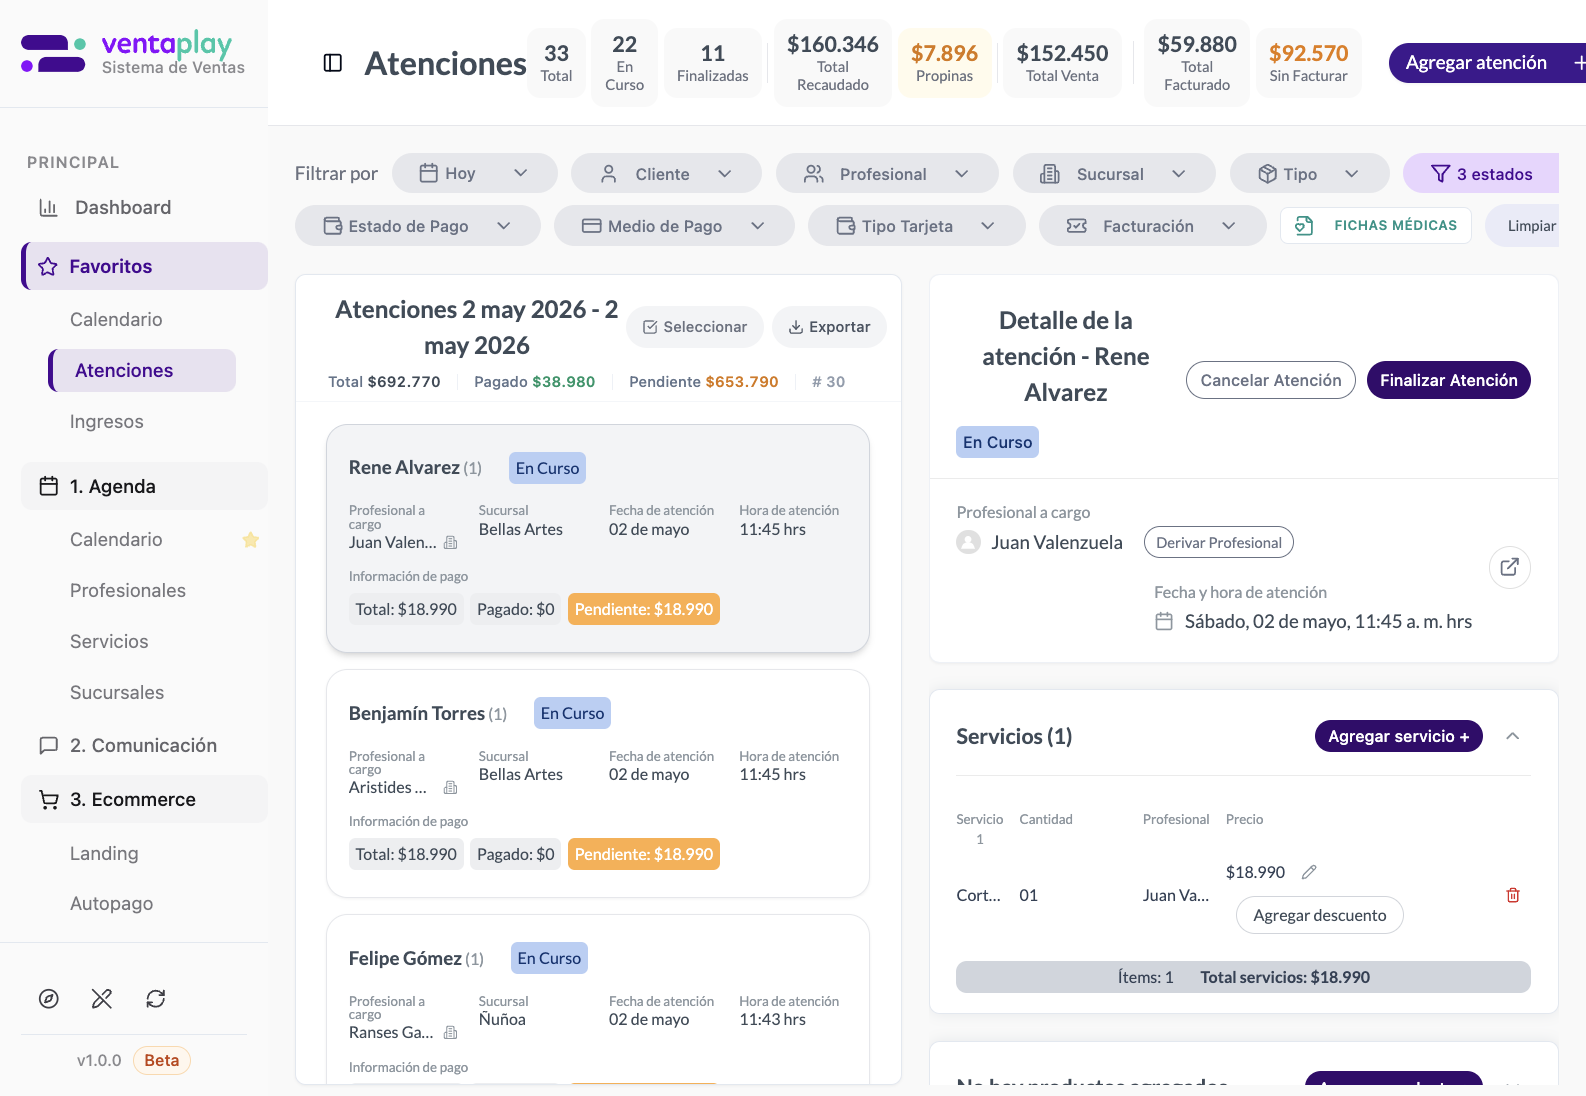The image size is (1586, 1096).
Task: Go to Ingresos in the sidebar
Action: [107, 421]
